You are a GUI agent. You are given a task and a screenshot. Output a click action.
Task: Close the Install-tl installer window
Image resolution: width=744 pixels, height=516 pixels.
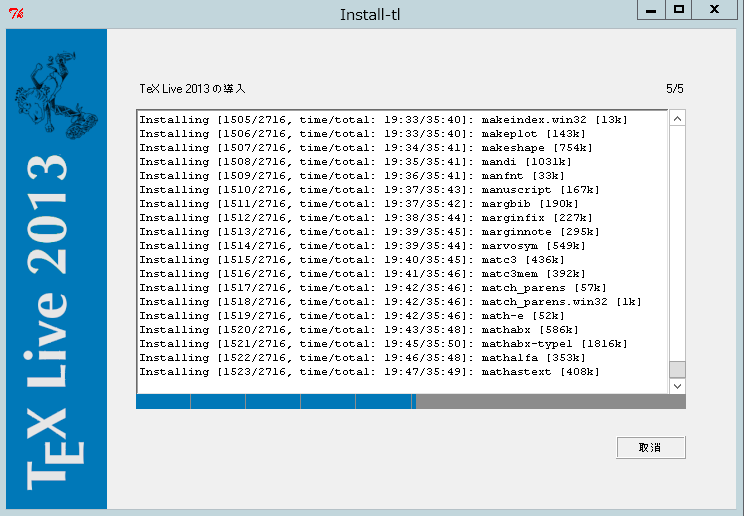coord(714,9)
